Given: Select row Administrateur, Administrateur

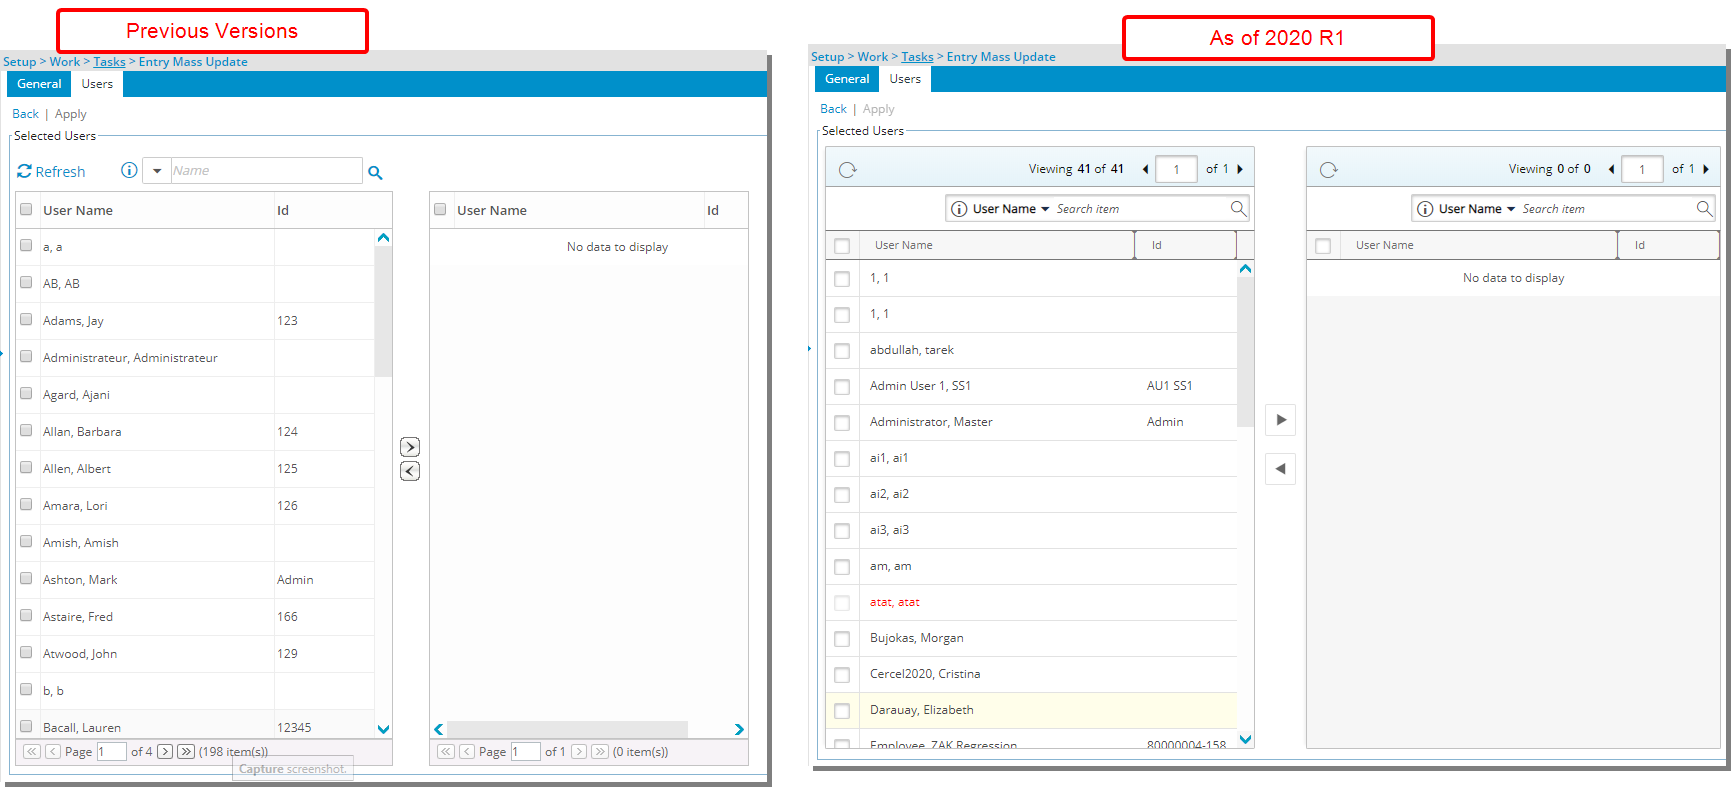Looking at the screenshot, I should tap(196, 358).
